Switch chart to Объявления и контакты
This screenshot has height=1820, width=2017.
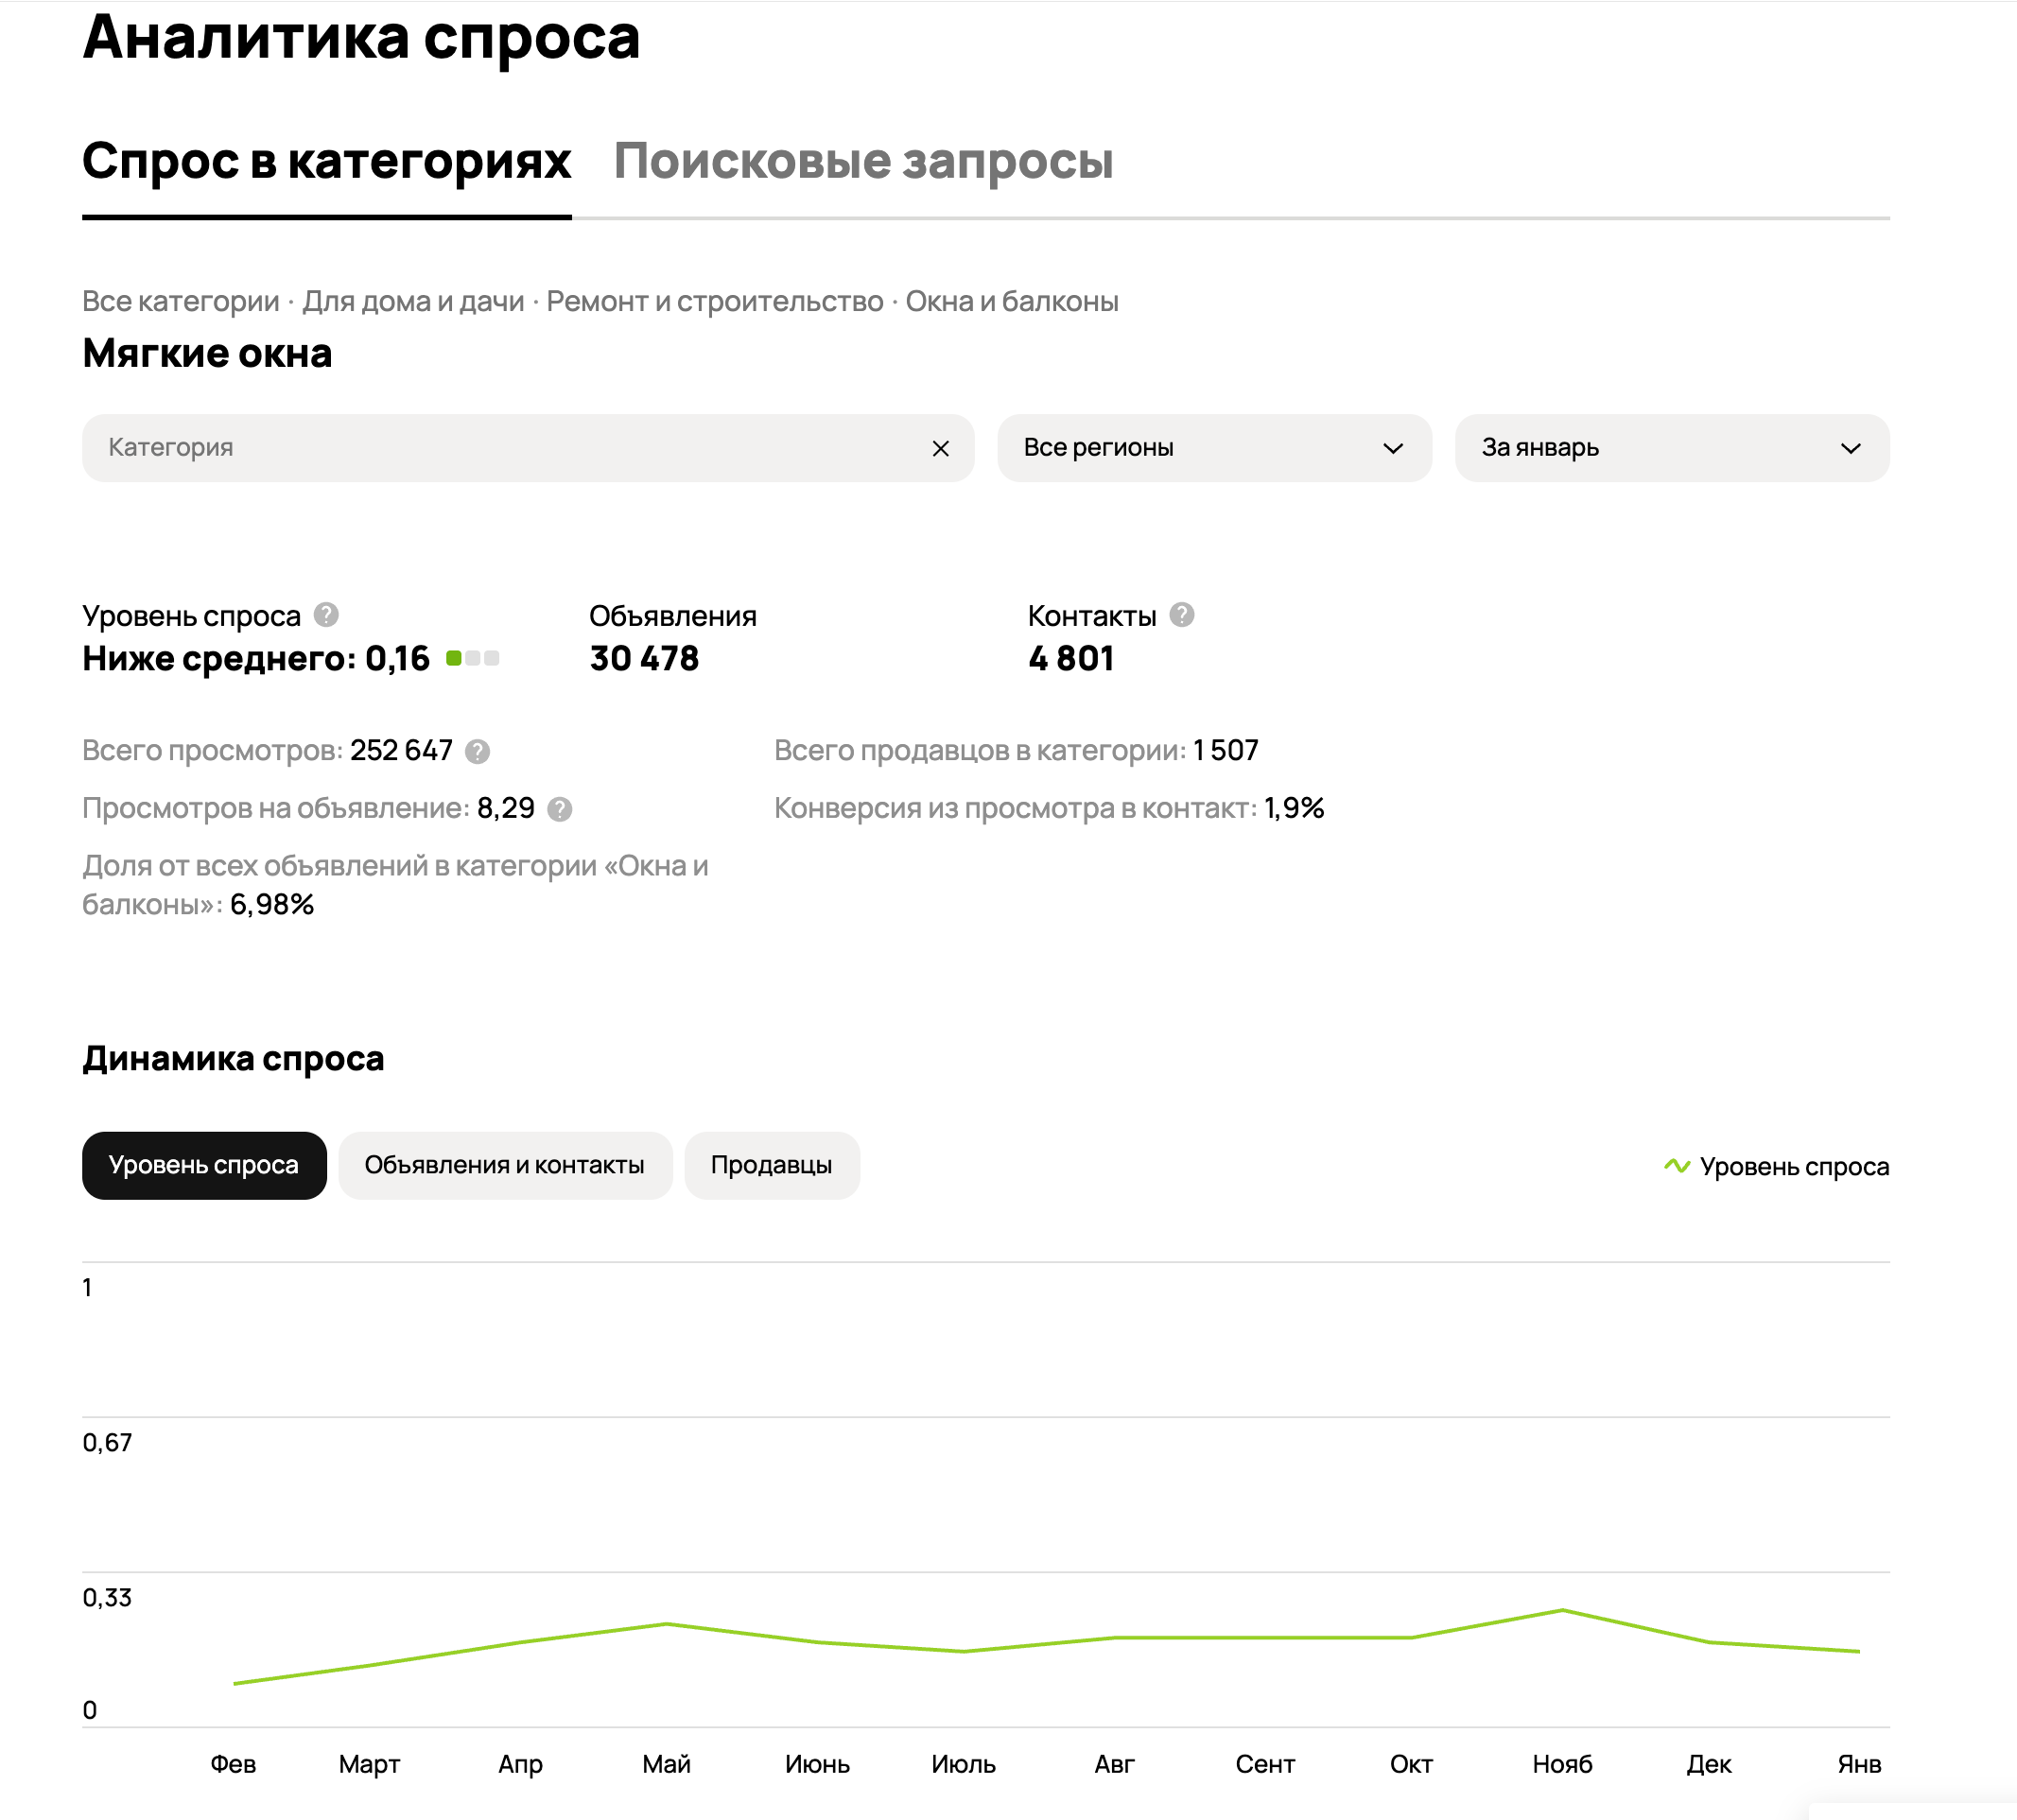click(504, 1165)
